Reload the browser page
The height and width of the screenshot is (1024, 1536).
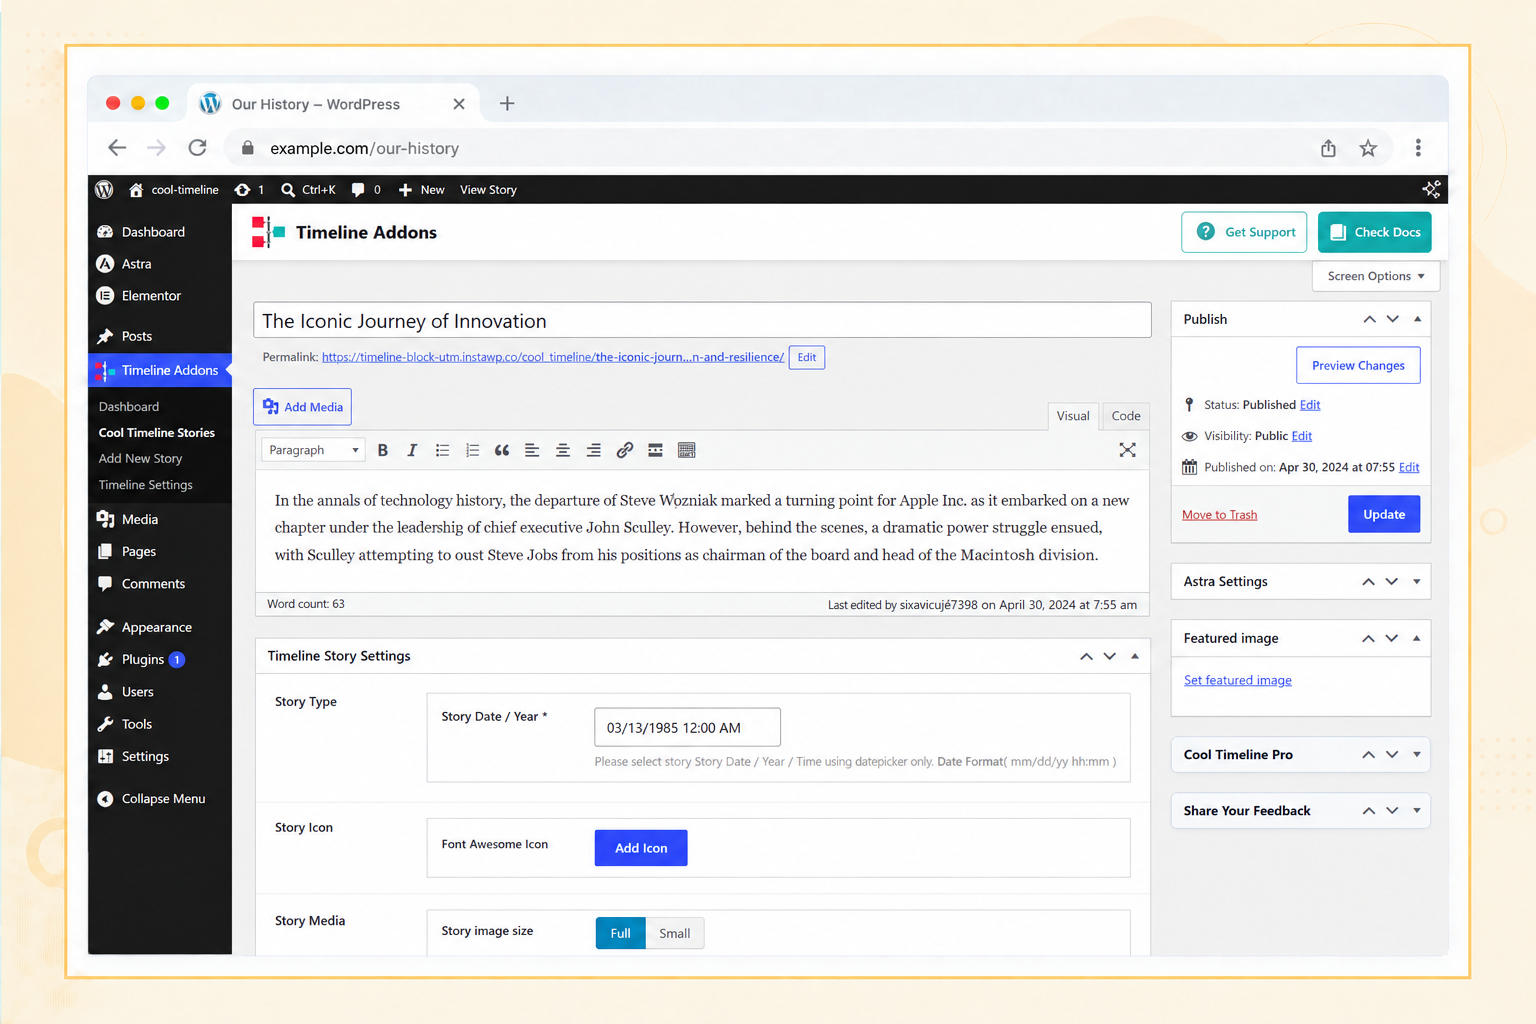[197, 148]
